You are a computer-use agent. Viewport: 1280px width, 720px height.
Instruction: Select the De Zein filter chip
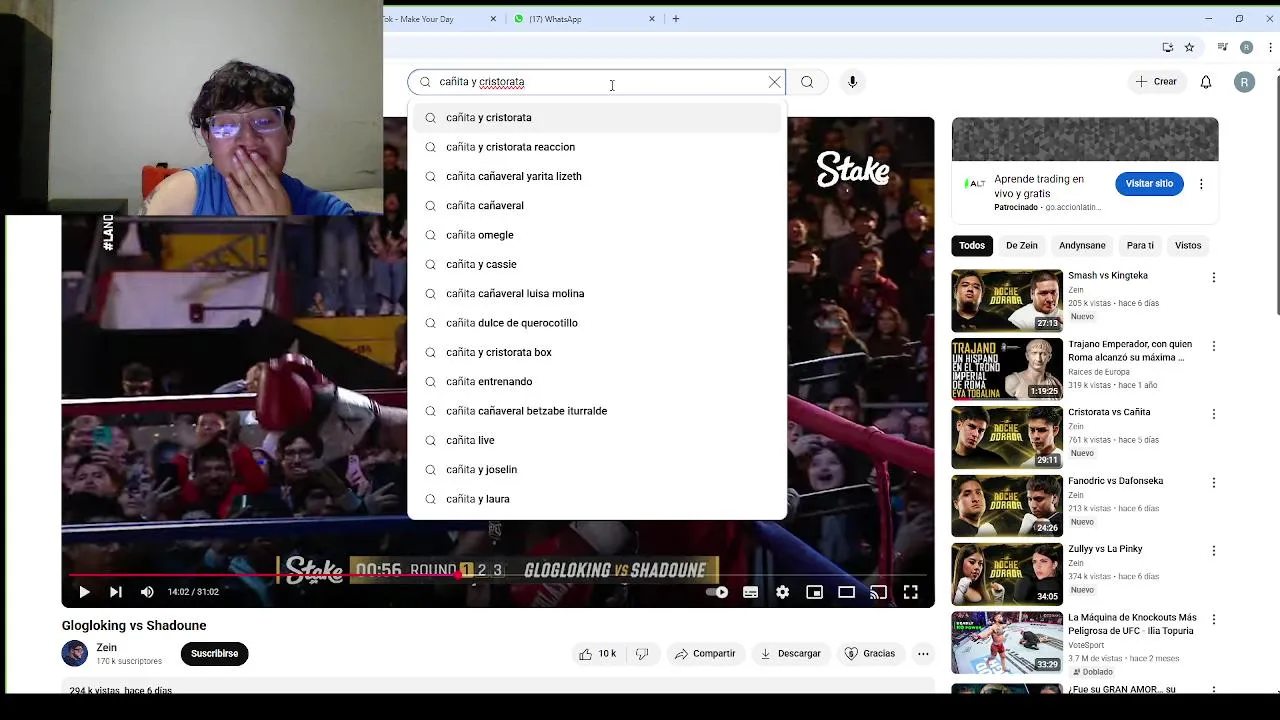(1021, 245)
